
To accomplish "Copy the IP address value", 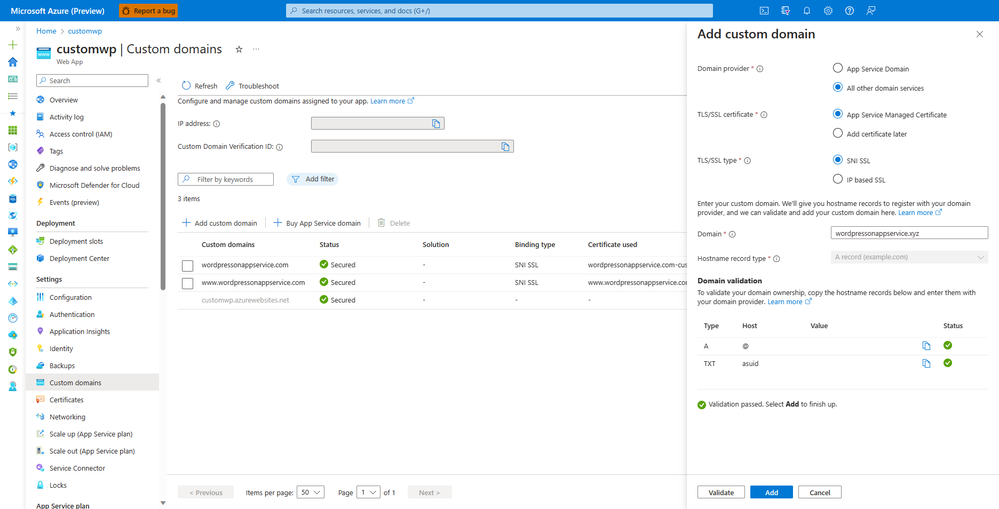I will point(436,124).
